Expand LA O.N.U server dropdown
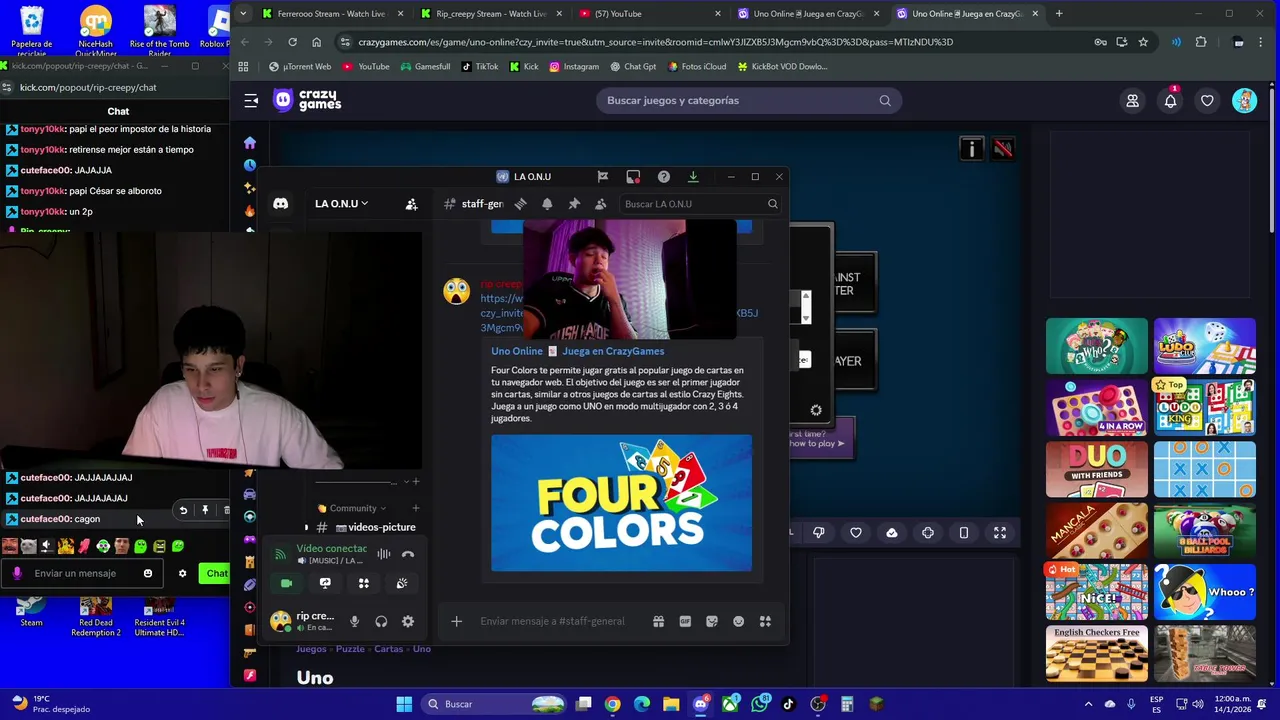 pos(341,204)
